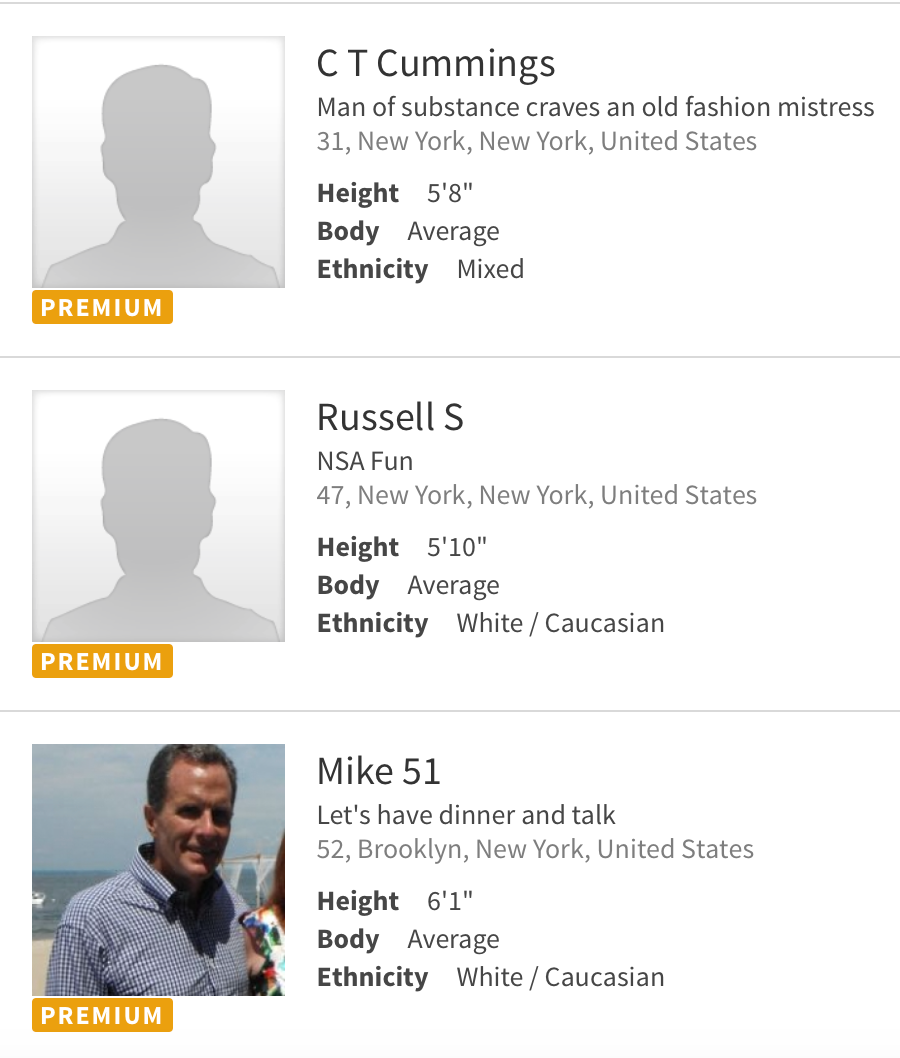
Task: Select "Let's have dinner and talk" tagline
Action: (x=466, y=815)
